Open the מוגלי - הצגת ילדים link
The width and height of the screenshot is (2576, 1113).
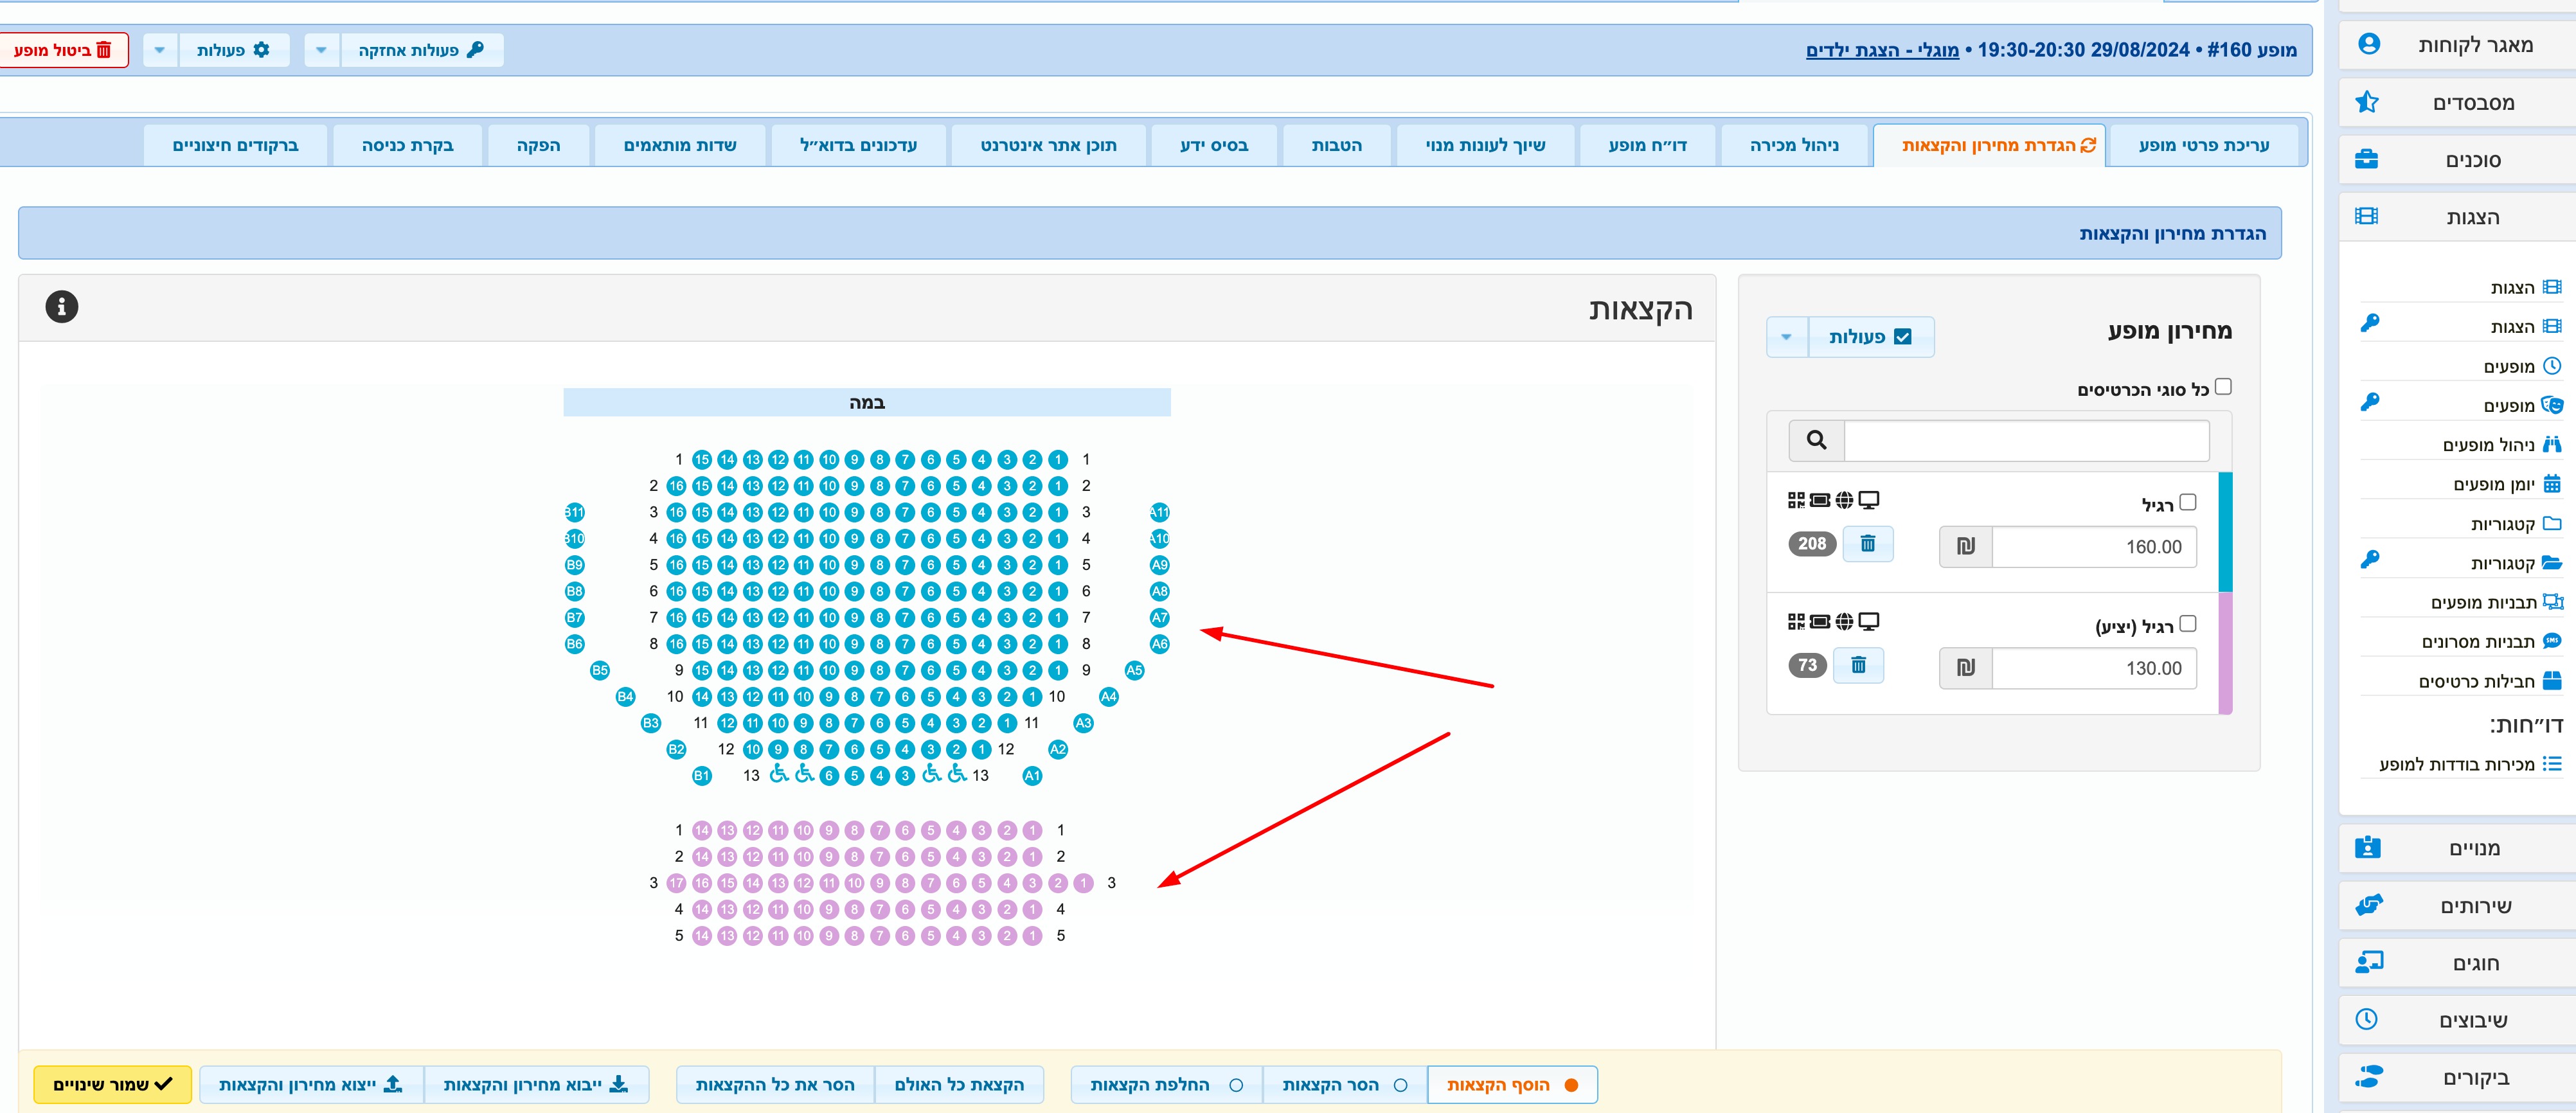[1882, 50]
